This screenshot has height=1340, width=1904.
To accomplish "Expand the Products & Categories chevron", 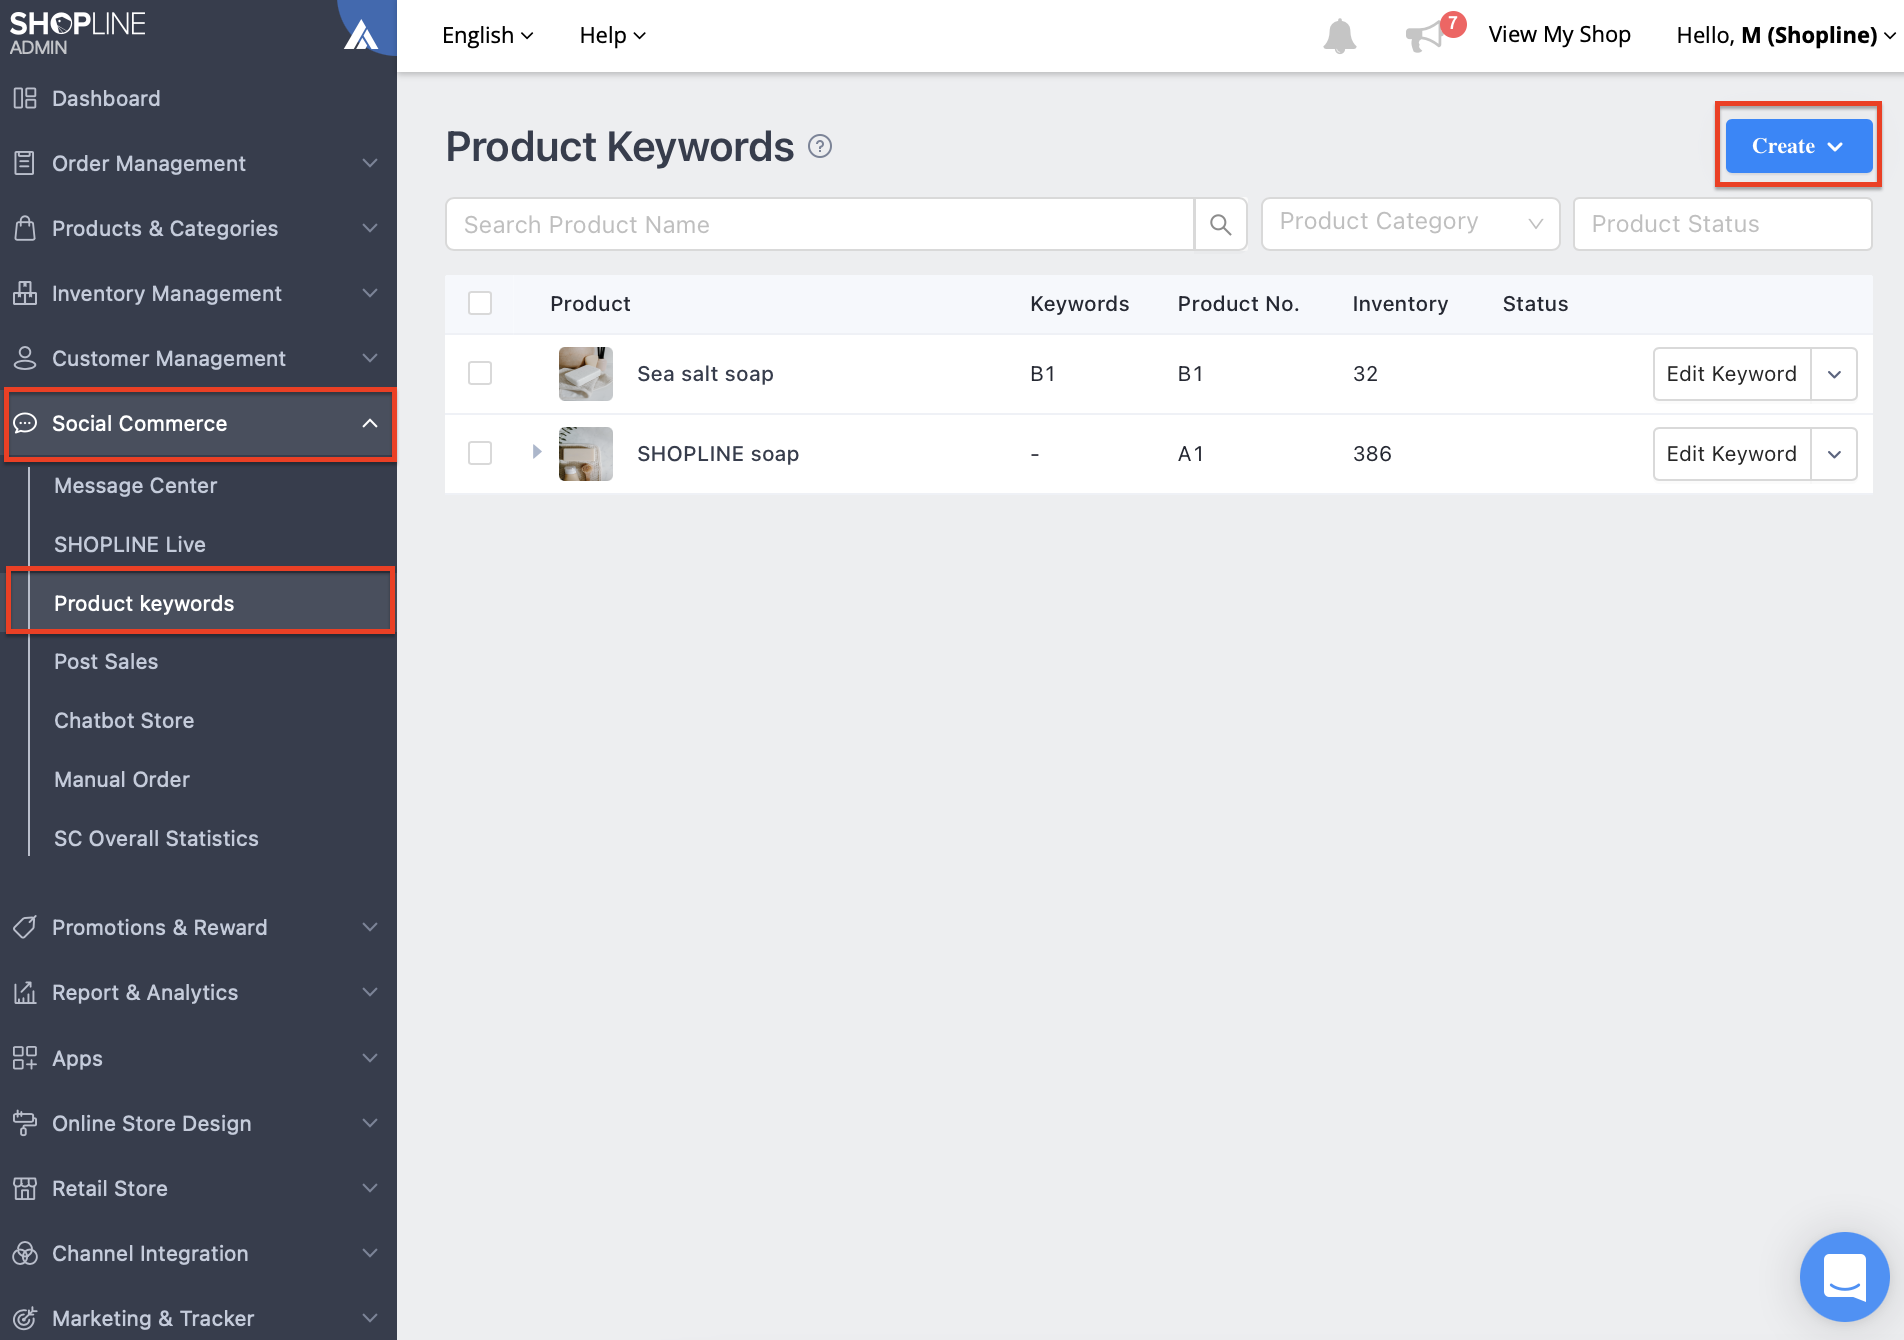I will click(370, 228).
